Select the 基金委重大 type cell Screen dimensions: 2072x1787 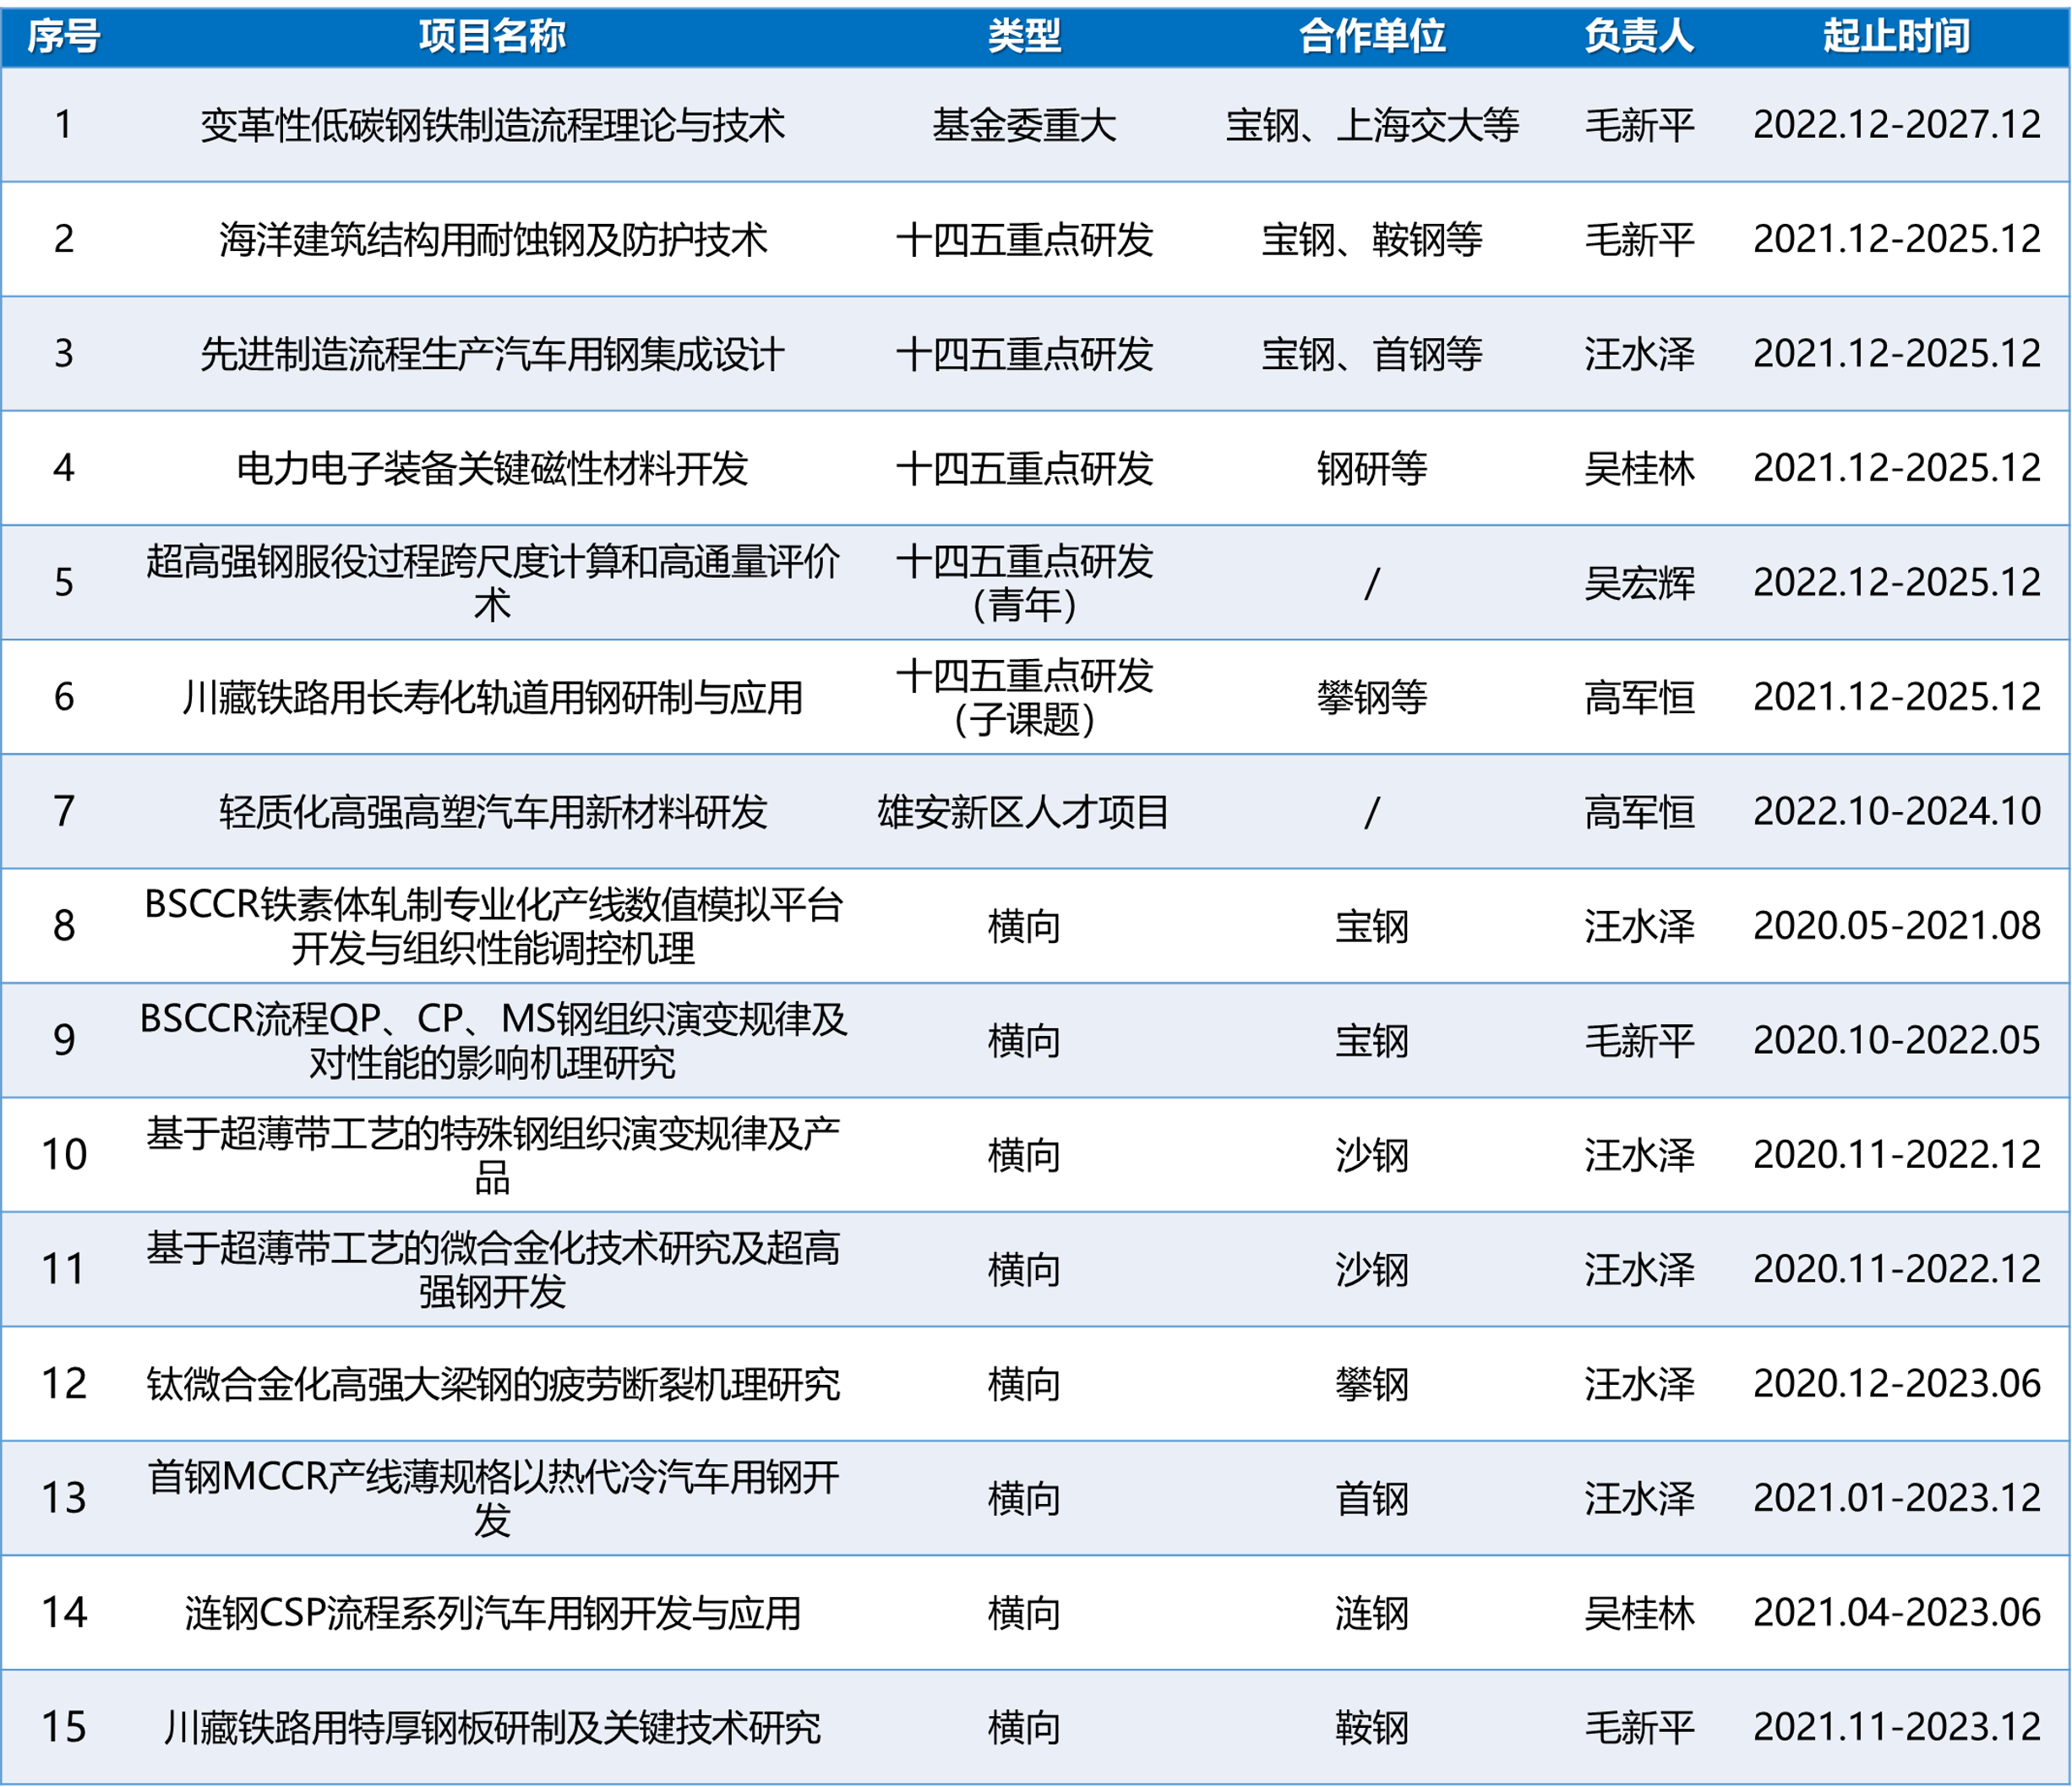click(1023, 125)
